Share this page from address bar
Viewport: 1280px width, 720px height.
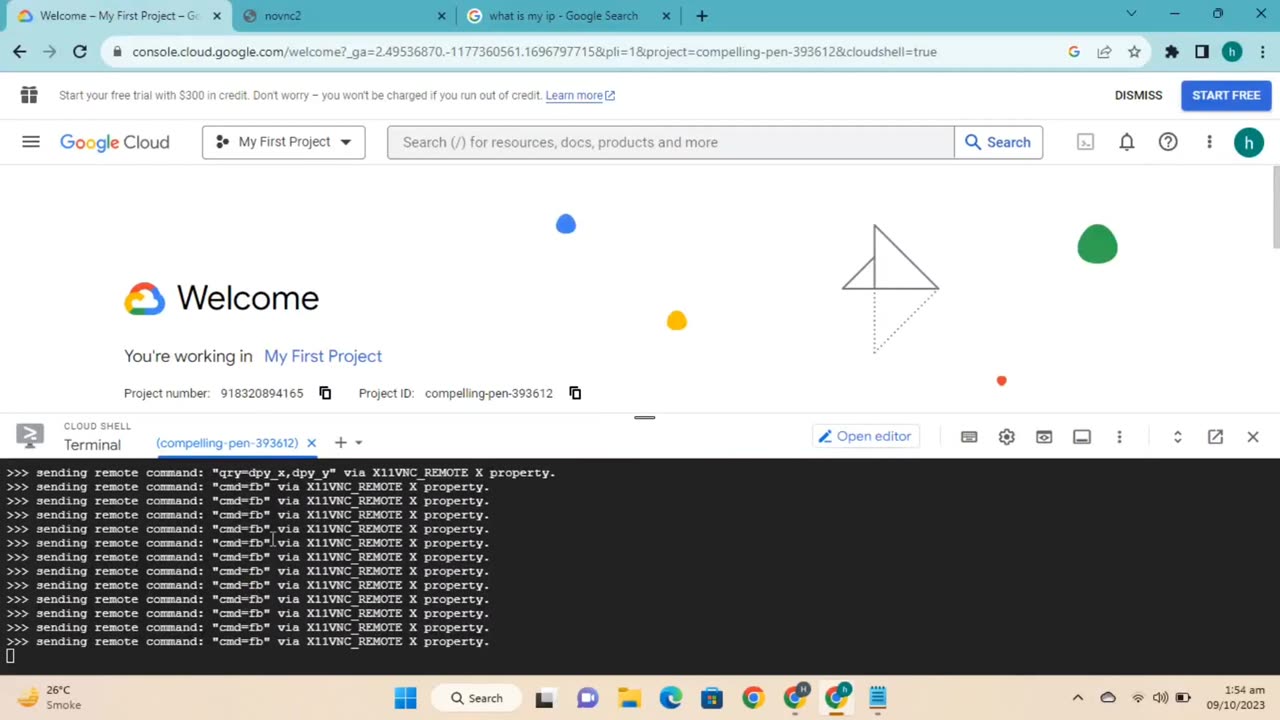[1104, 52]
